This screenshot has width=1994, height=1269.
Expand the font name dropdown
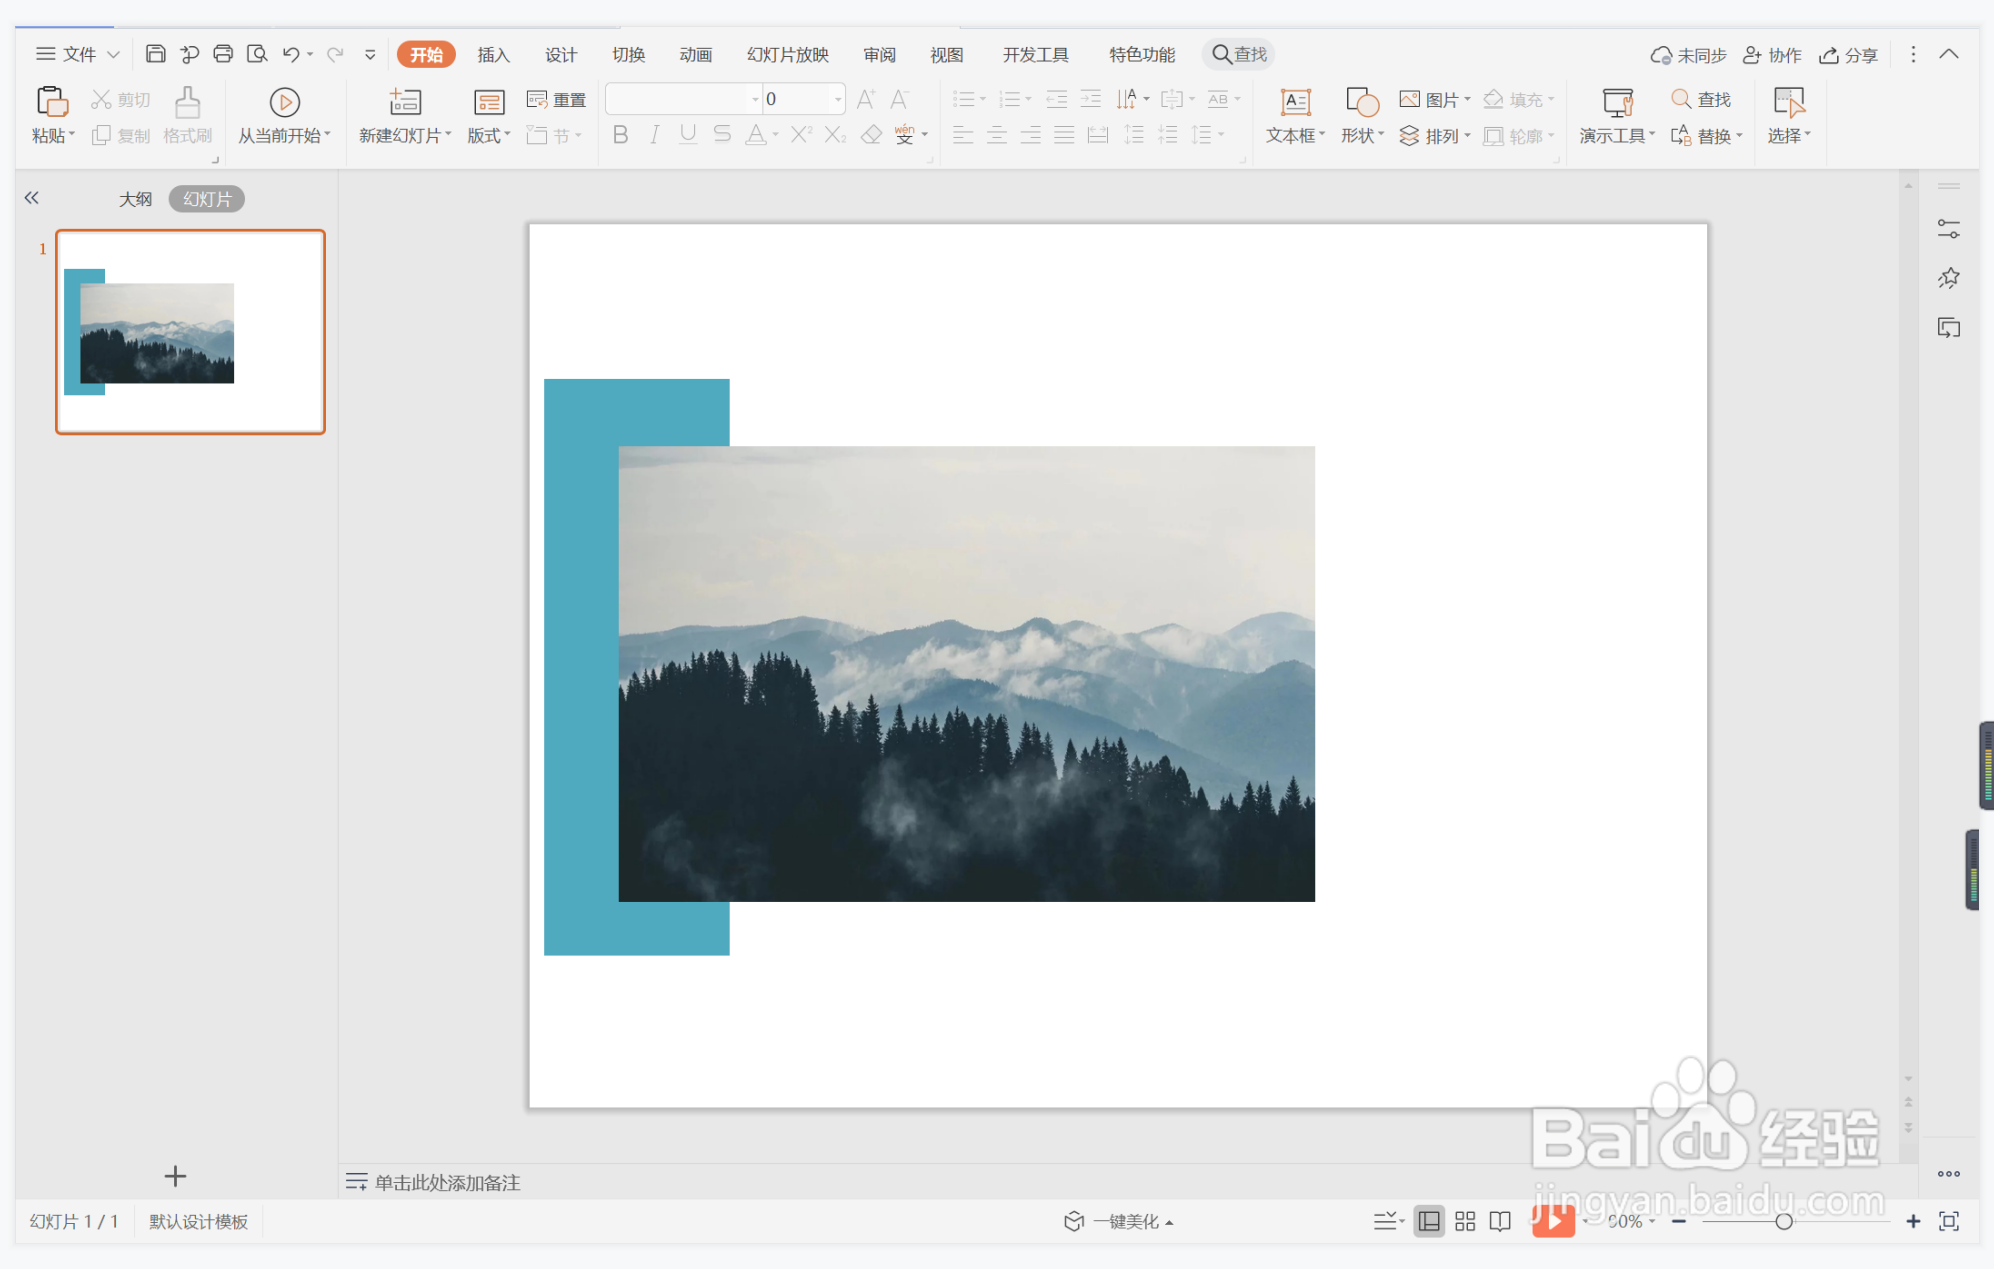[755, 99]
